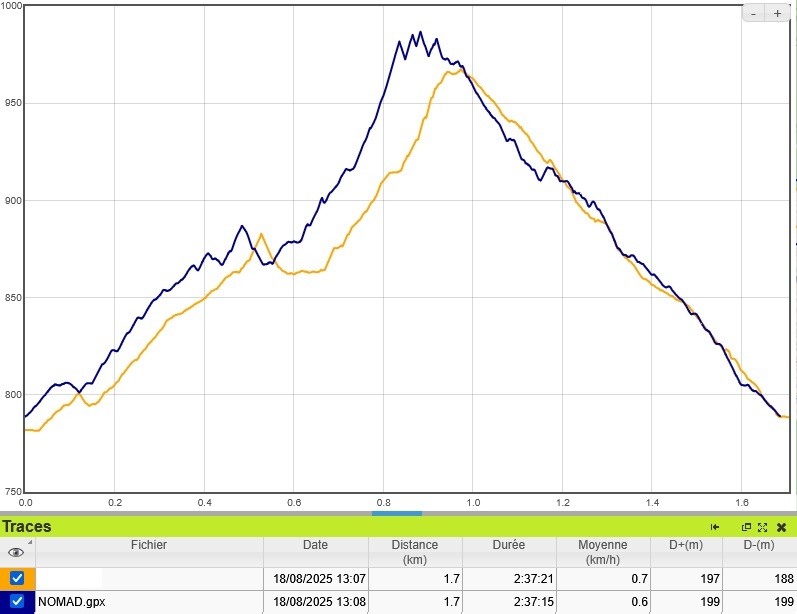Screen dimensions: 797x614
Task: Sort traces by the Durée column header
Action: 510,545
